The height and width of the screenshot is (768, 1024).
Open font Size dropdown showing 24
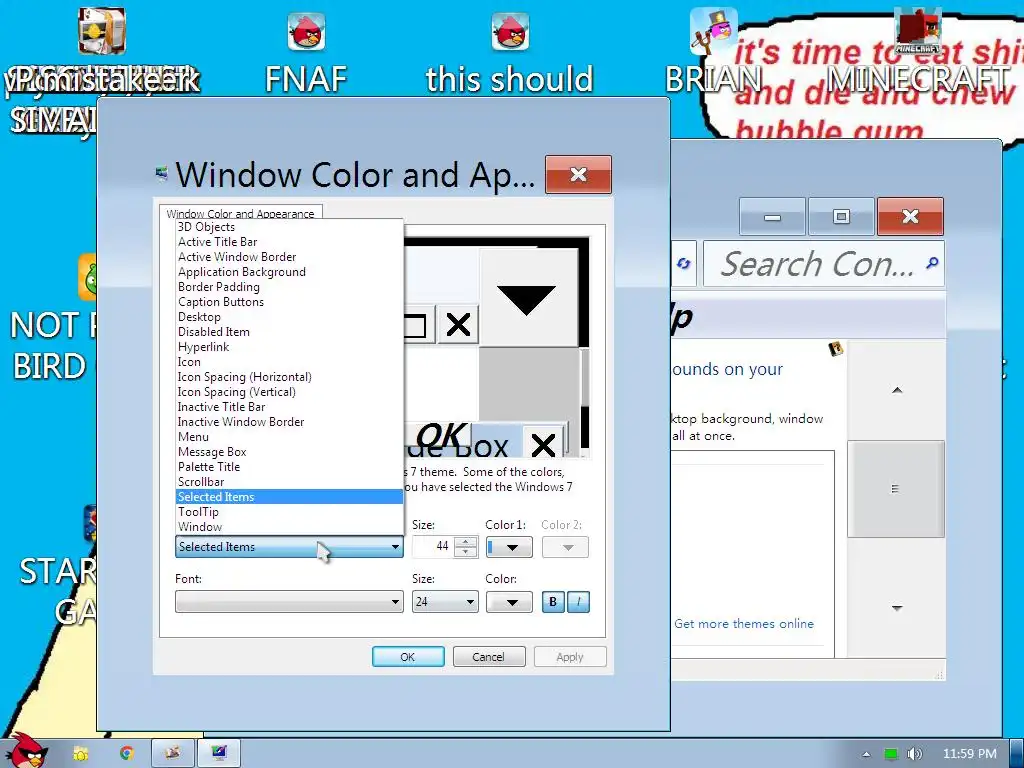(445, 601)
